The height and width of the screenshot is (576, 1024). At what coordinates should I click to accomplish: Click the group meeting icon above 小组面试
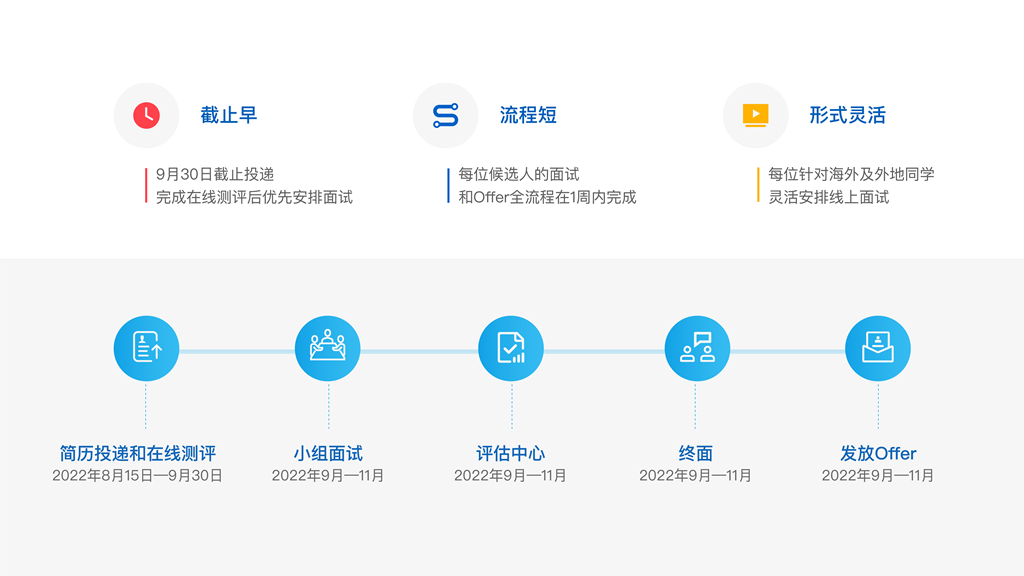pos(327,347)
